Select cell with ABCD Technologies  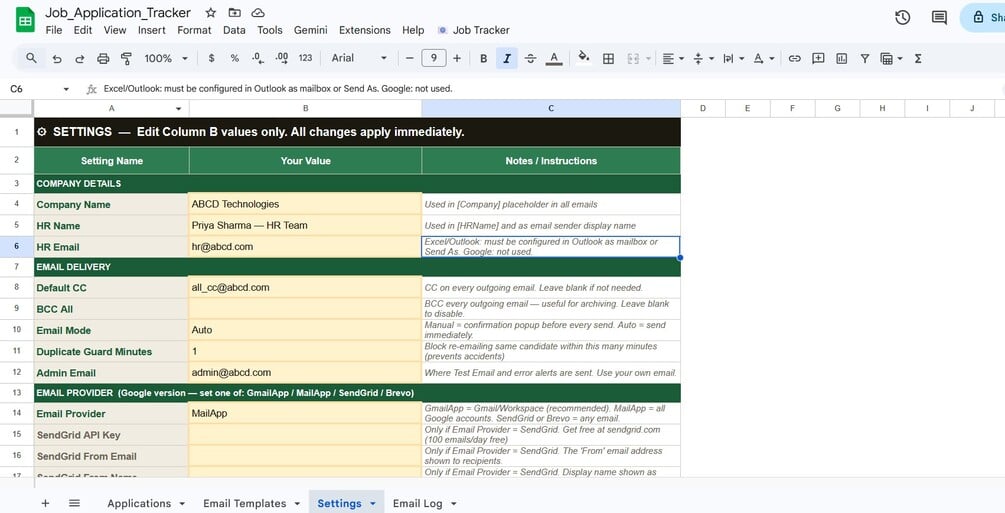click(x=305, y=204)
